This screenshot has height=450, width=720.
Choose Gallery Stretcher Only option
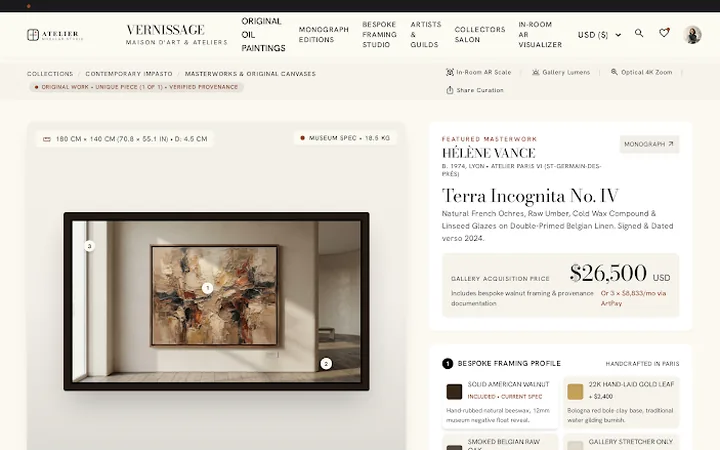[x=621, y=443]
